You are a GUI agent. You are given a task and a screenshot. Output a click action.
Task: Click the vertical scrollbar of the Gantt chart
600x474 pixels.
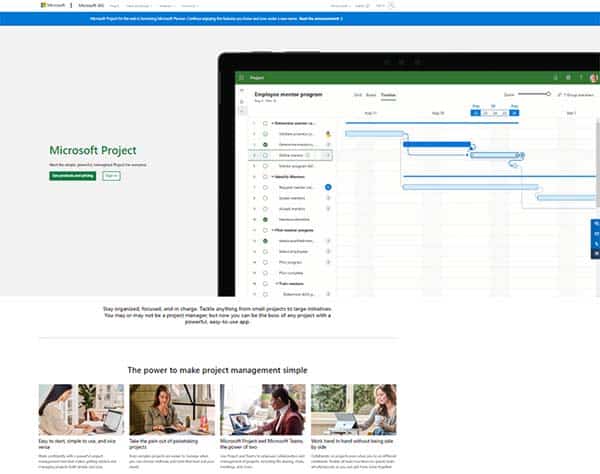[598, 164]
